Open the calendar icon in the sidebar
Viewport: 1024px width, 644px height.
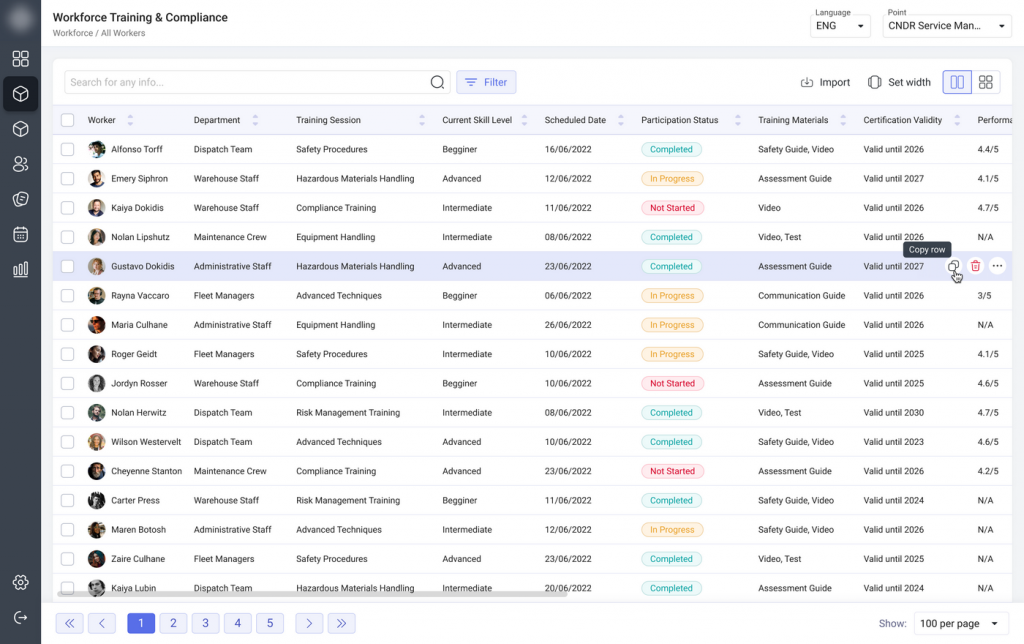point(20,234)
